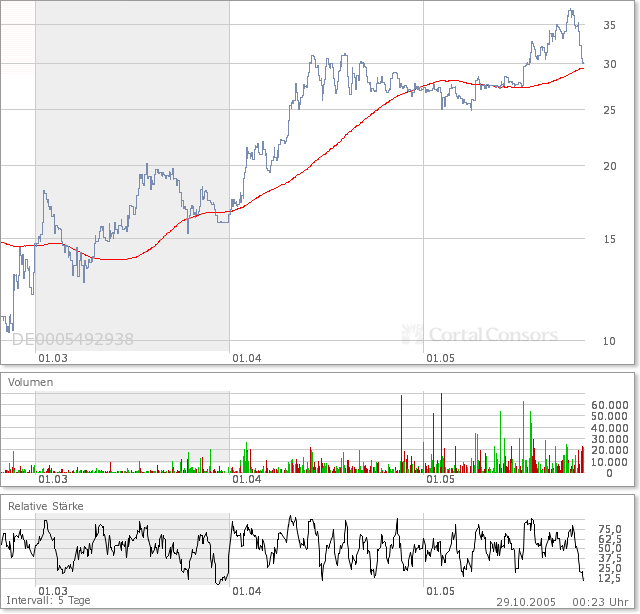Click the red moving average line's right end
The width and height of the screenshot is (640, 614).
click(x=583, y=67)
